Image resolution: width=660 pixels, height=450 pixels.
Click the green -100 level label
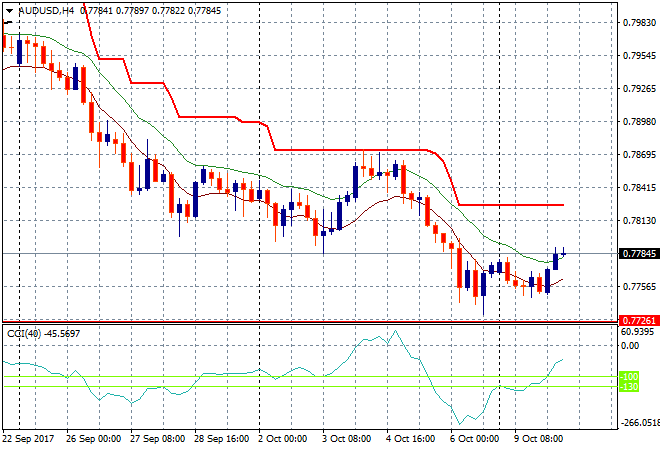click(x=629, y=376)
